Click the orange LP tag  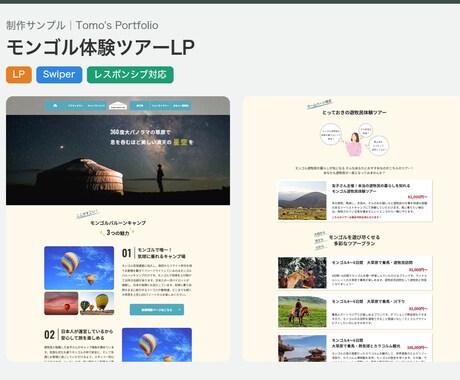click(19, 74)
